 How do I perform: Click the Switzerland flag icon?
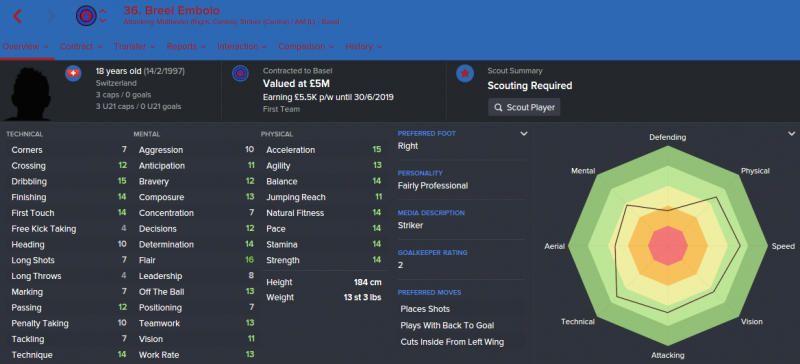point(73,74)
